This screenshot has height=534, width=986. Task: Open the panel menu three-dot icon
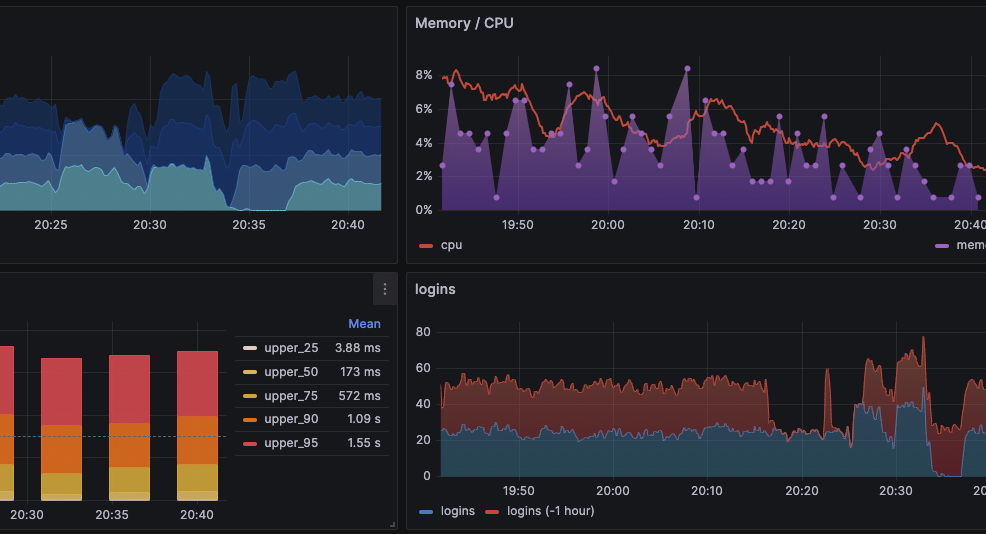(385, 289)
